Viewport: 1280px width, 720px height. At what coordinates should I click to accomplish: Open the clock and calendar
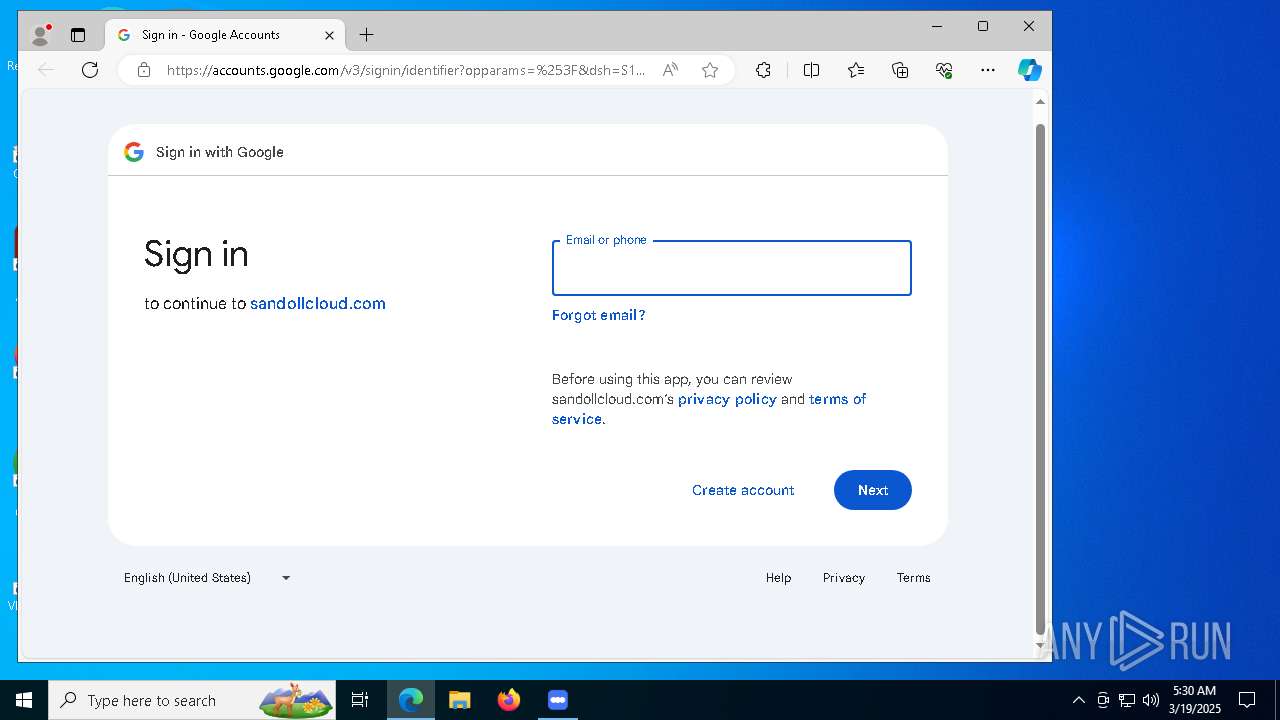[x=1195, y=700]
